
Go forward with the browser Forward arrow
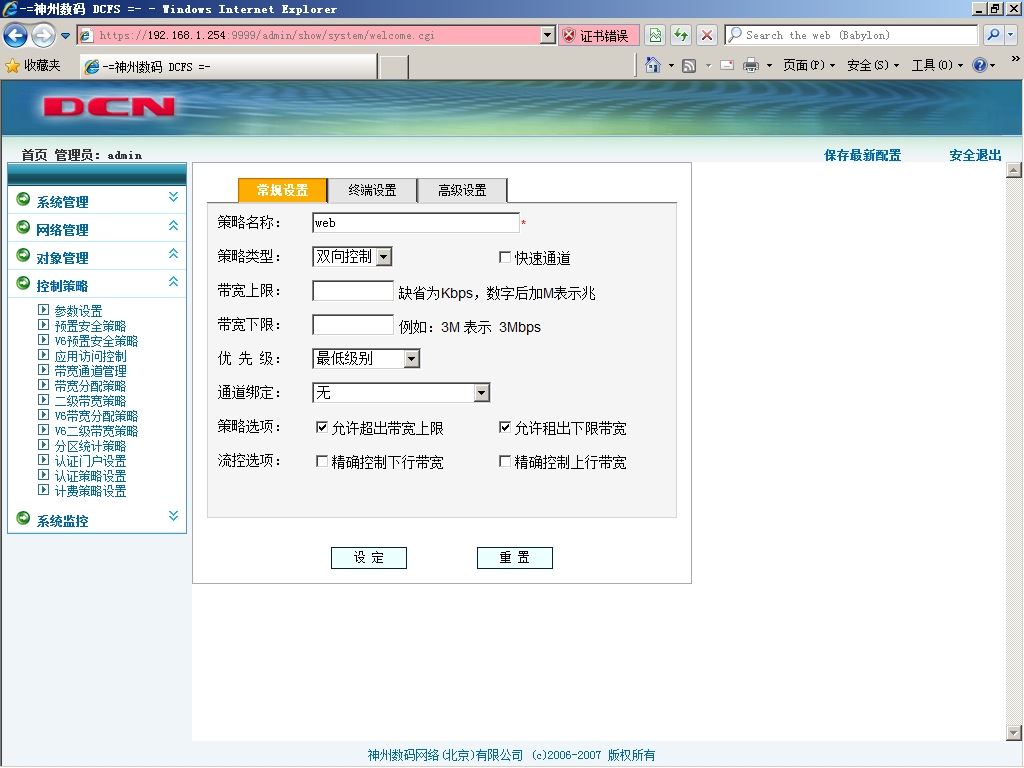click(44, 35)
